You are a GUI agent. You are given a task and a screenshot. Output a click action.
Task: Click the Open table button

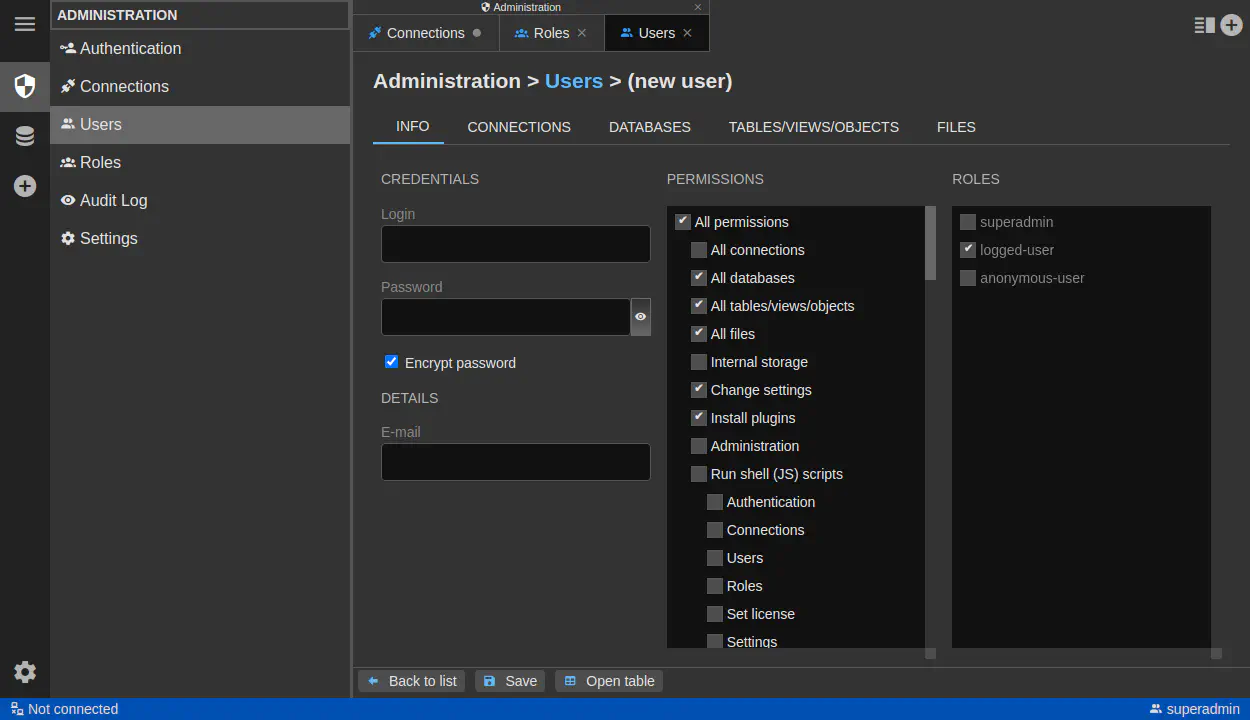pyautogui.click(x=609, y=681)
